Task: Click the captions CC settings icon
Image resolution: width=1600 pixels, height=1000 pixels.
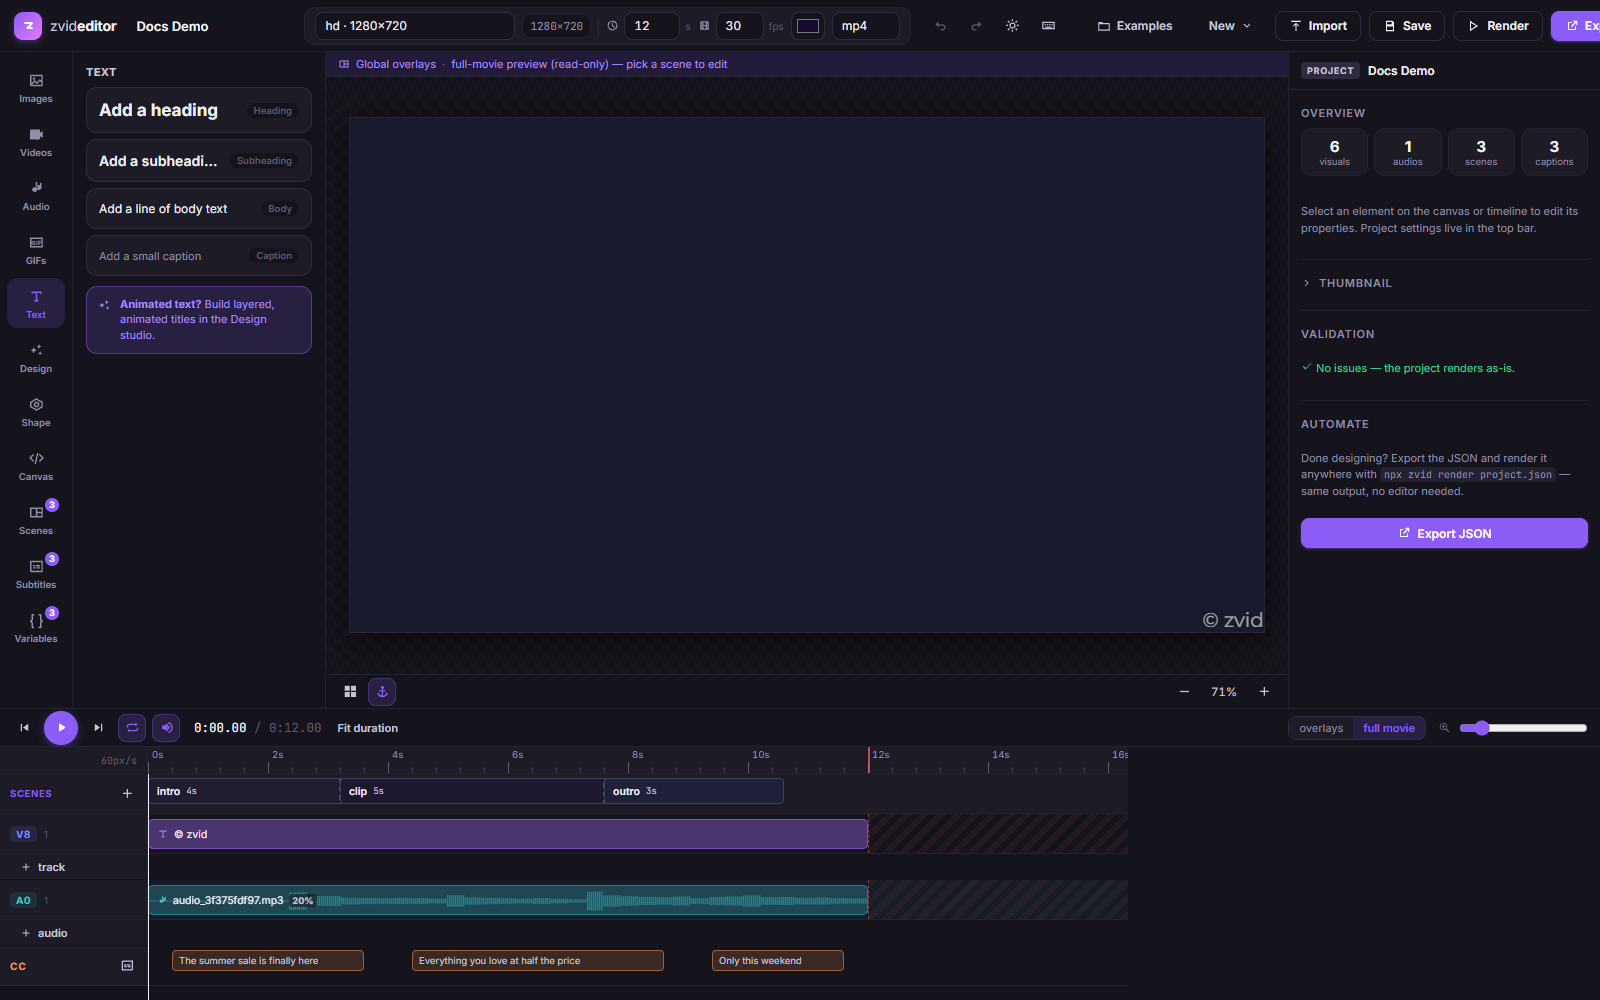Action: tap(127, 965)
